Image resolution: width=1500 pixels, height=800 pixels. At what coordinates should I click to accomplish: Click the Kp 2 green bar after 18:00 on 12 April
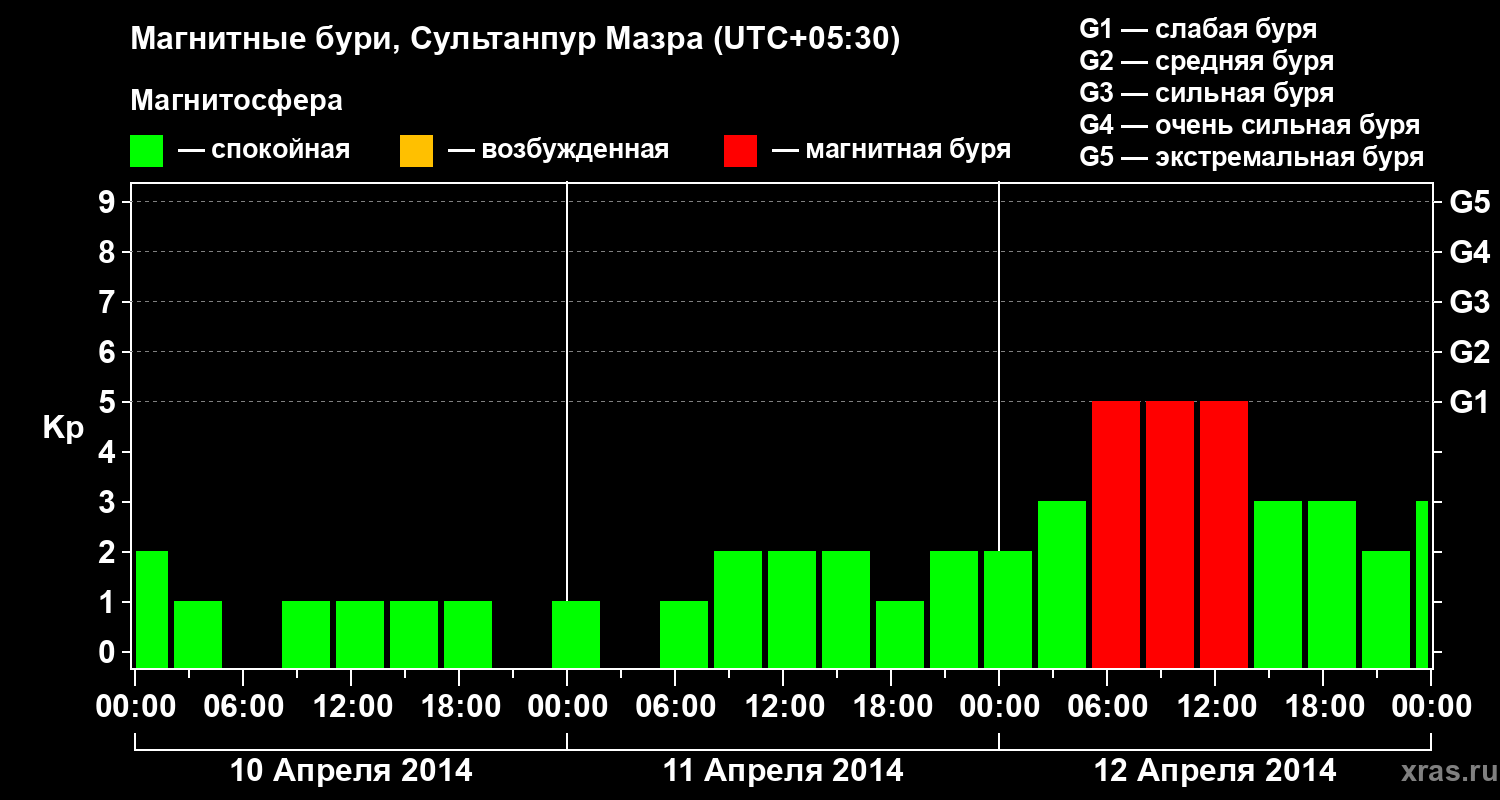tap(1386, 609)
